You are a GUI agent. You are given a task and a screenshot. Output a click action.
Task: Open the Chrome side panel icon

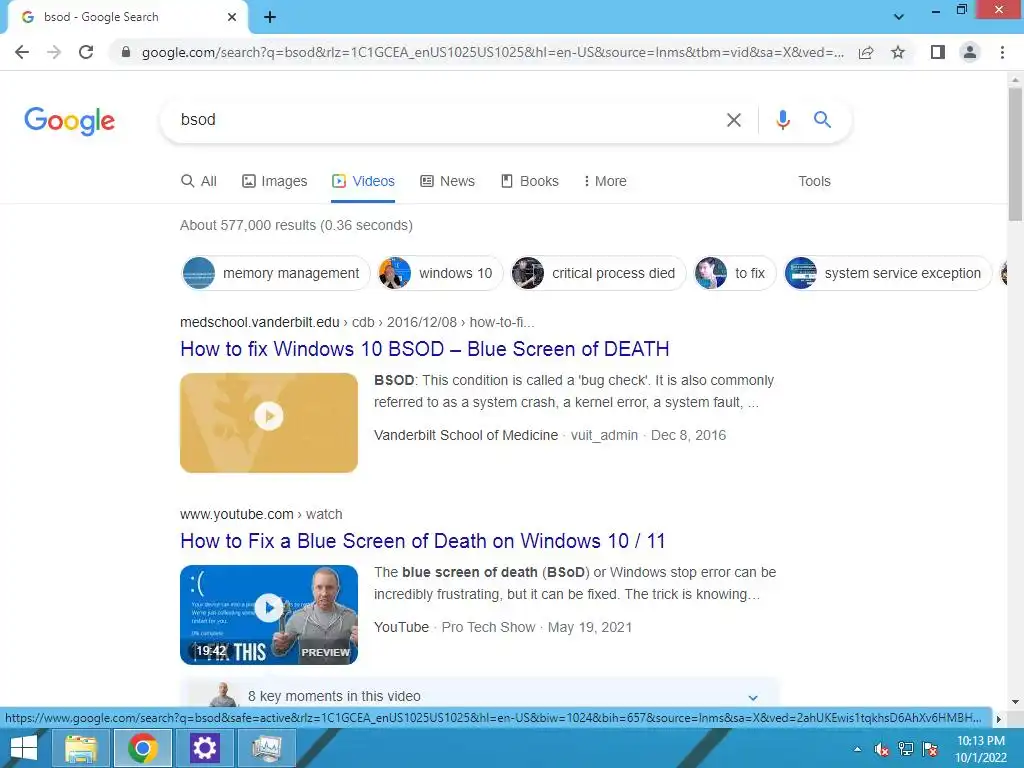(x=938, y=52)
